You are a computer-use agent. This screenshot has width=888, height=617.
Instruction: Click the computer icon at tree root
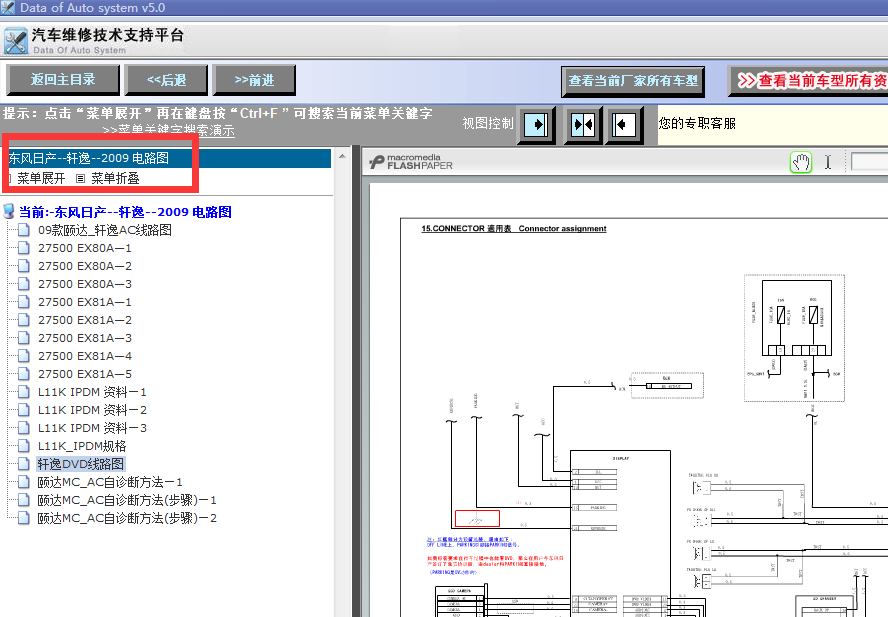[8, 211]
